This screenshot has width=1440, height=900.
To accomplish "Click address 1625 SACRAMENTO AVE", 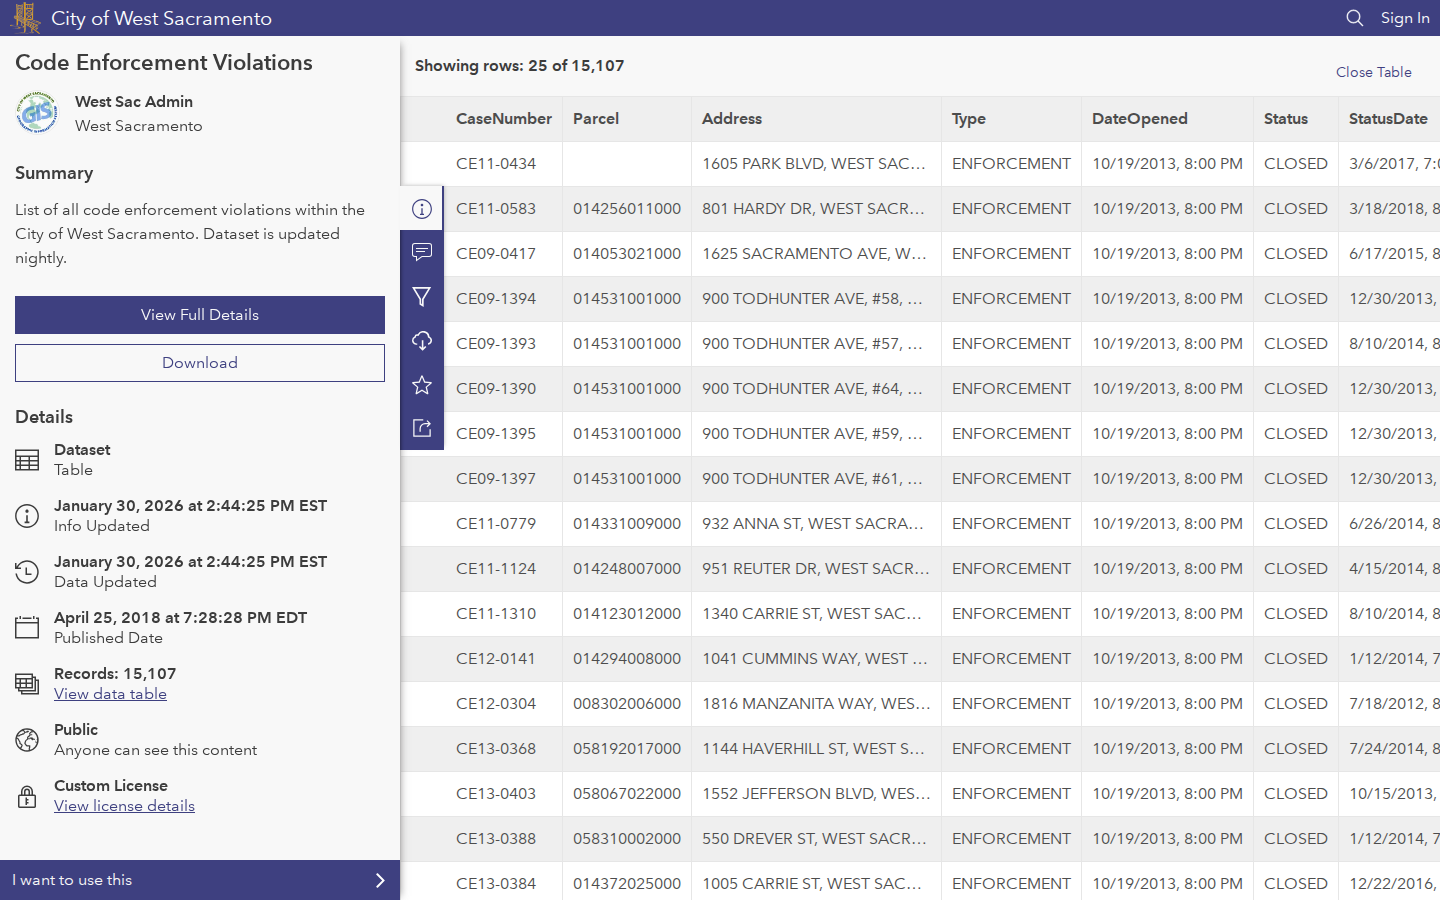I will (814, 254).
